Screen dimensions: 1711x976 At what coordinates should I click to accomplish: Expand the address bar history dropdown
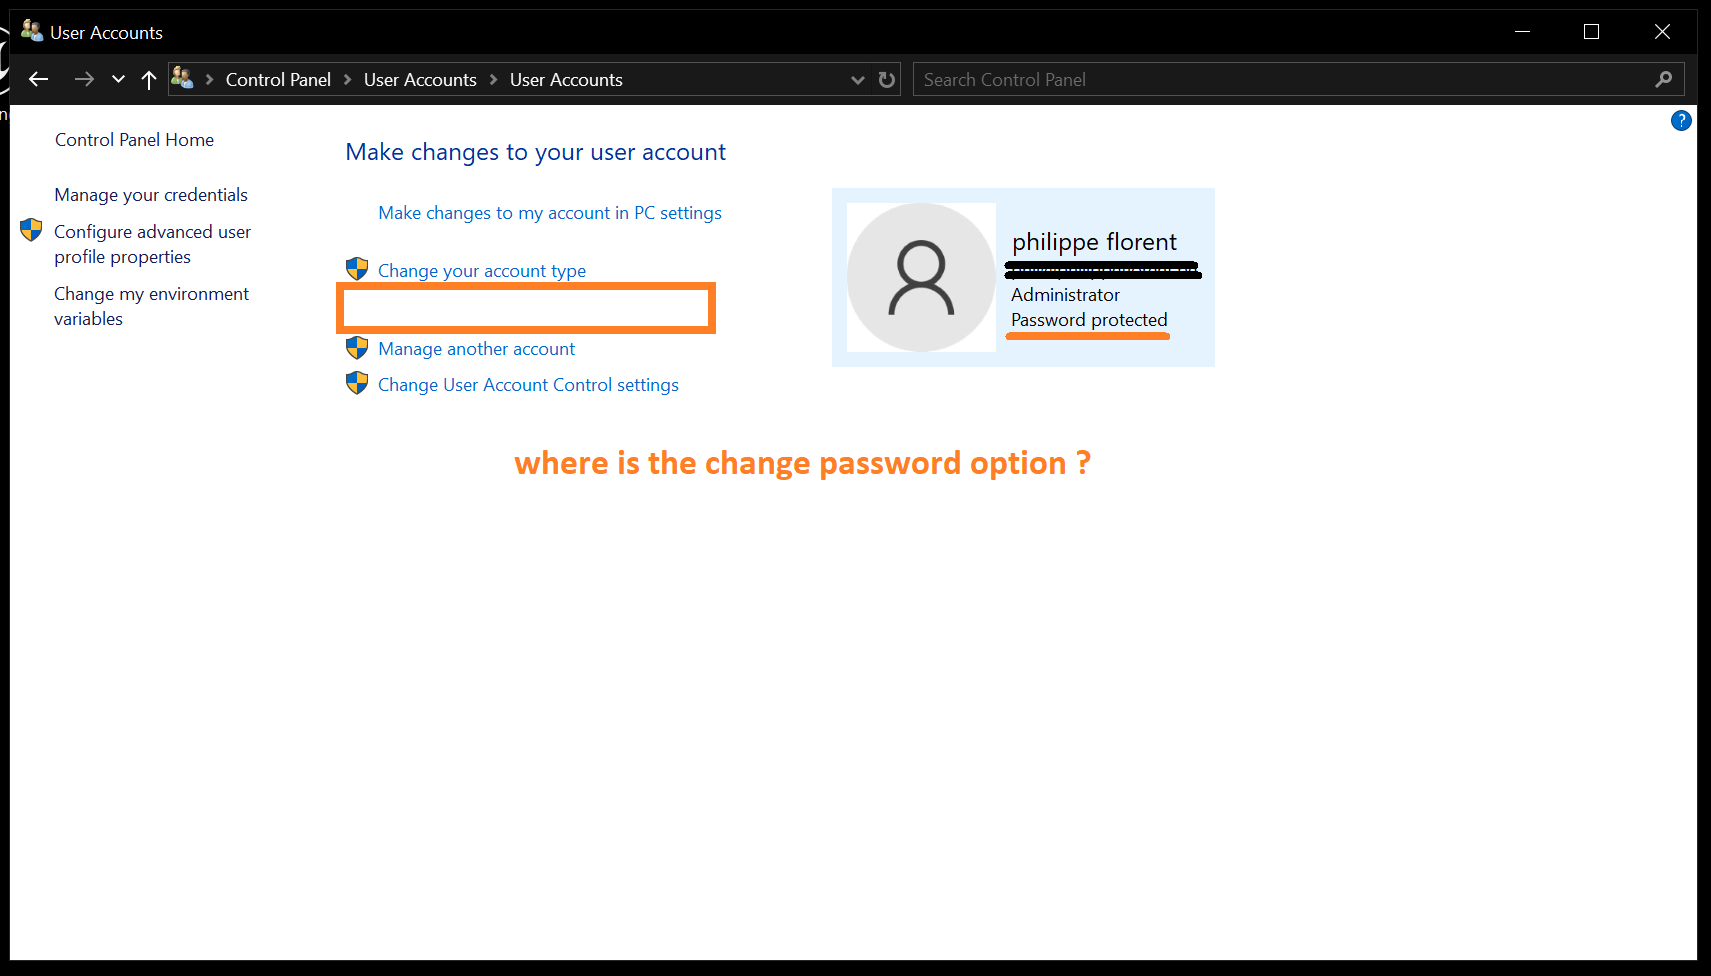point(857,80)
